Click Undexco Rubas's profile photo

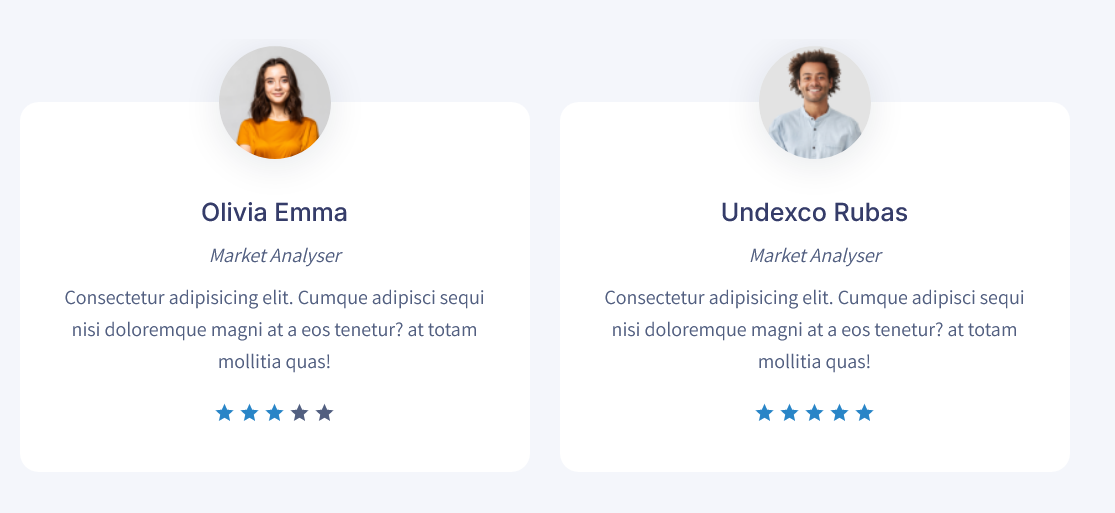815,102
